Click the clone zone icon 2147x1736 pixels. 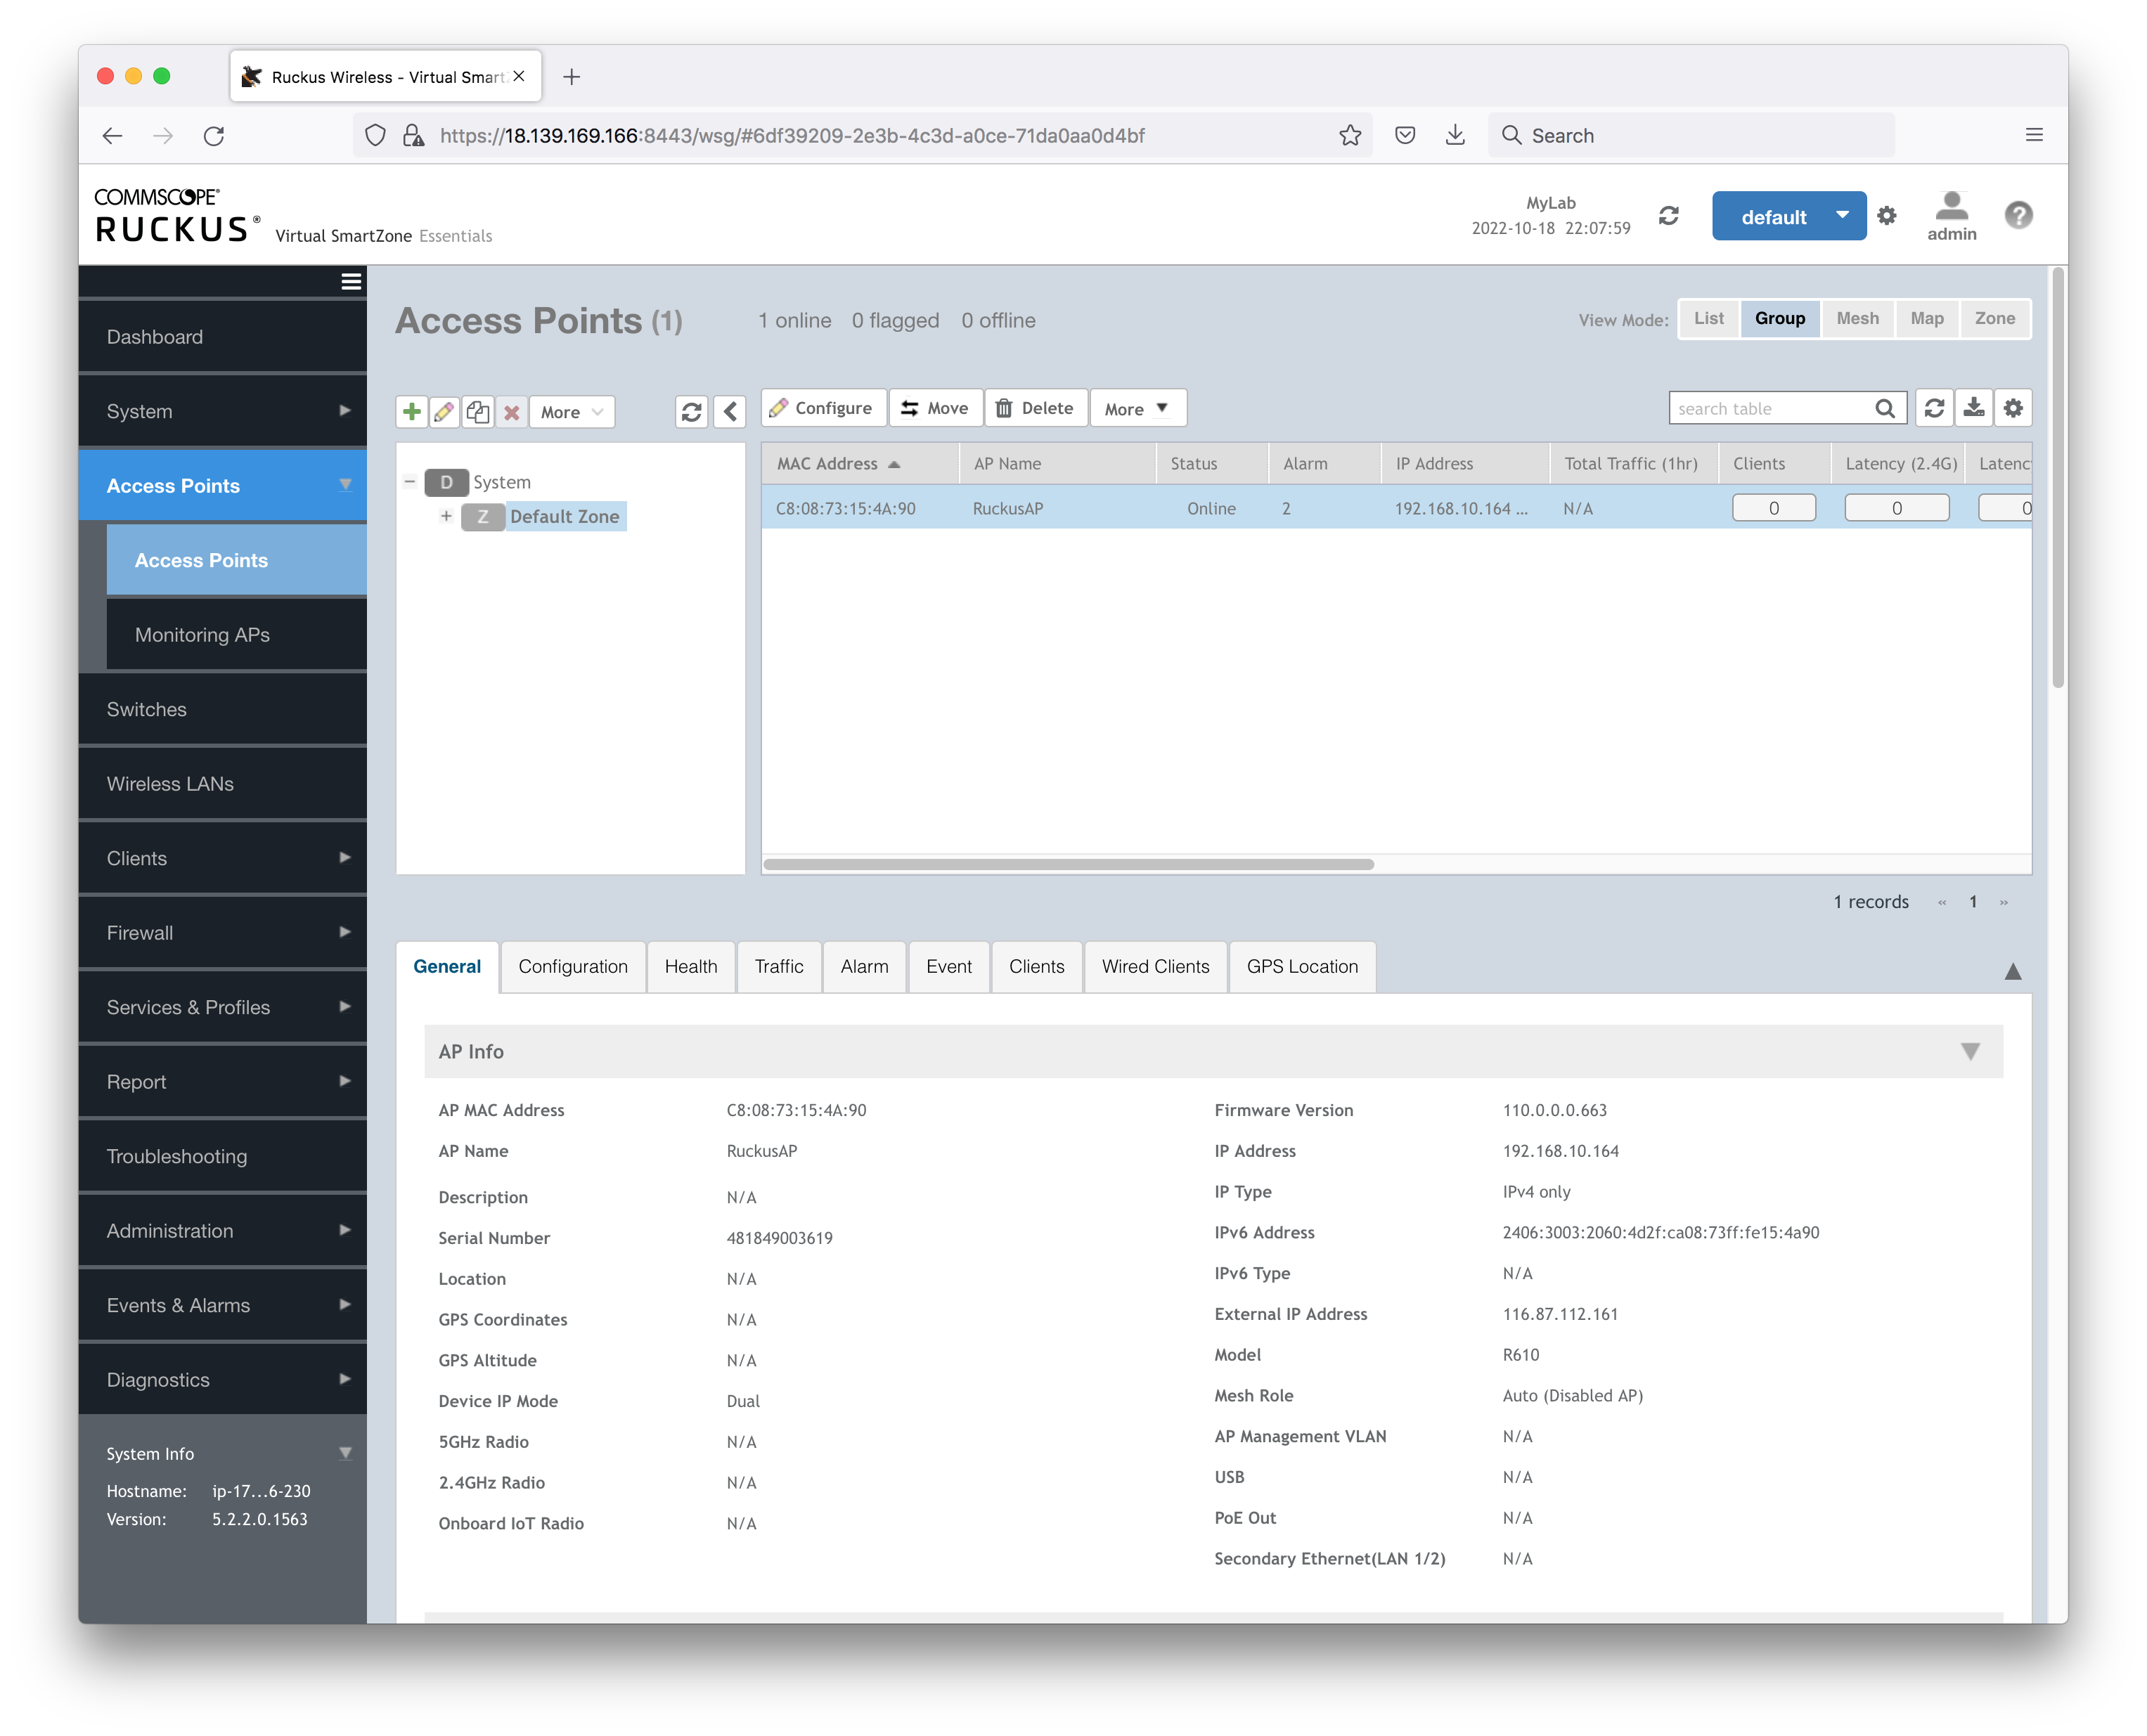pos(477,411)
